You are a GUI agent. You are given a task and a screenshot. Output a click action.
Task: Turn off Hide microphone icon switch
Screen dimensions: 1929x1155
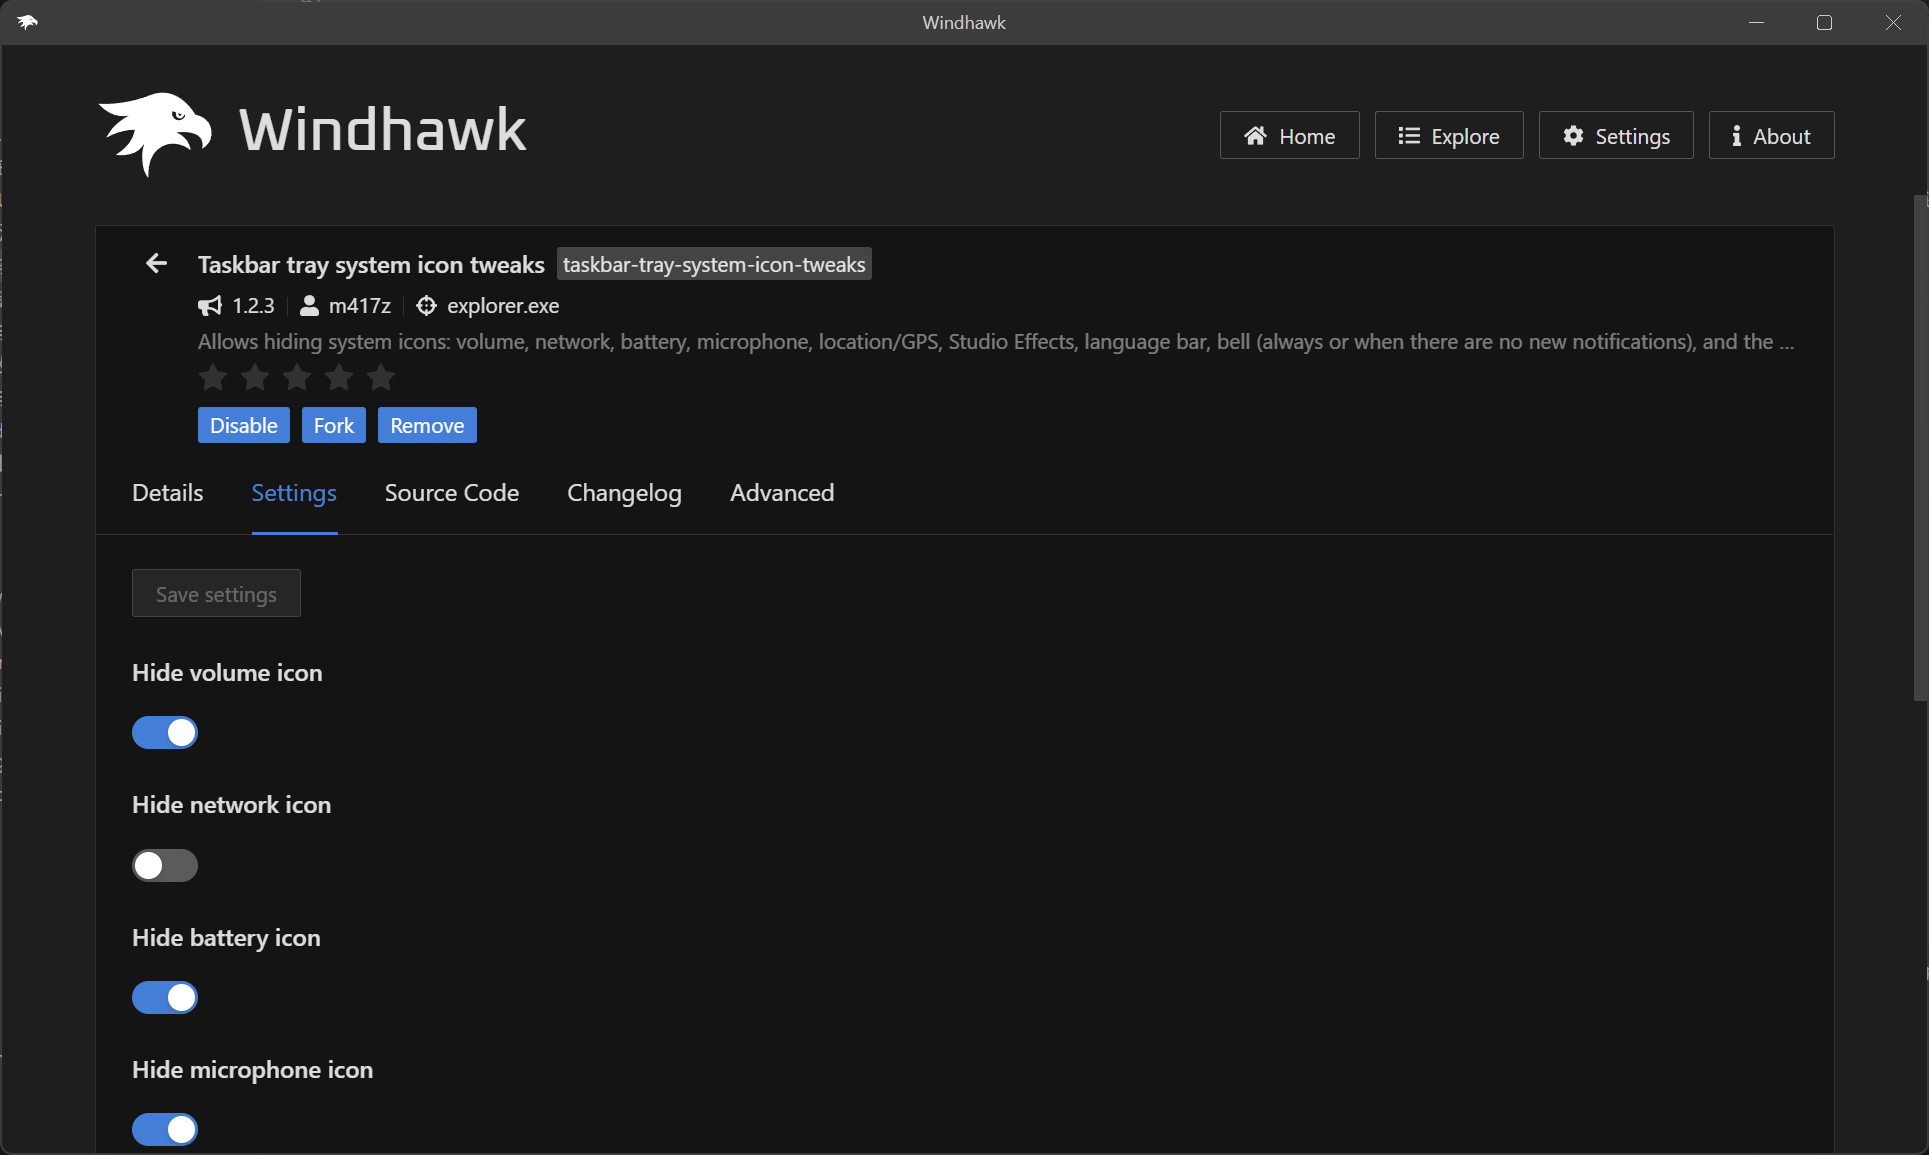(165, 1129)
